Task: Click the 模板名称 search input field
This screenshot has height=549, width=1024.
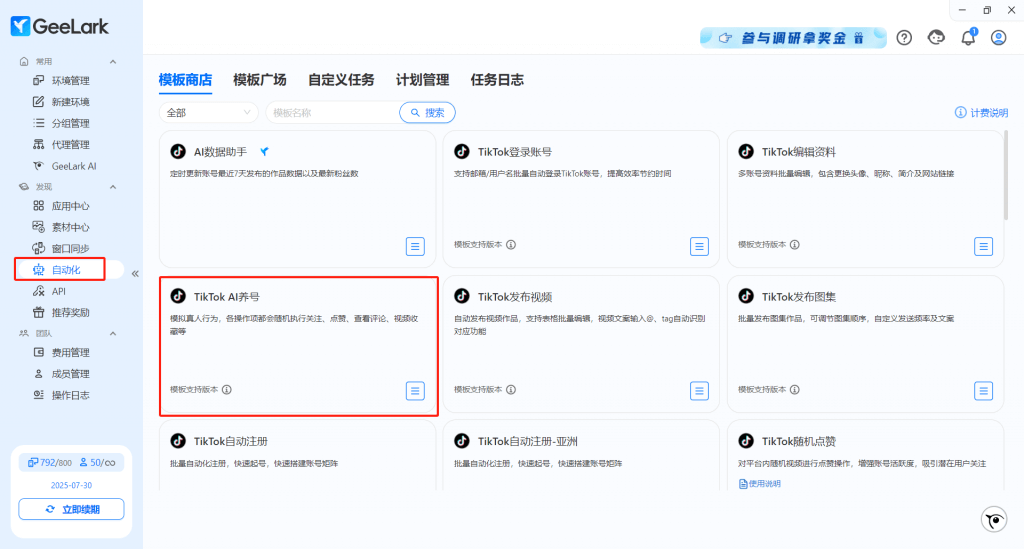Action: [330, 113]
